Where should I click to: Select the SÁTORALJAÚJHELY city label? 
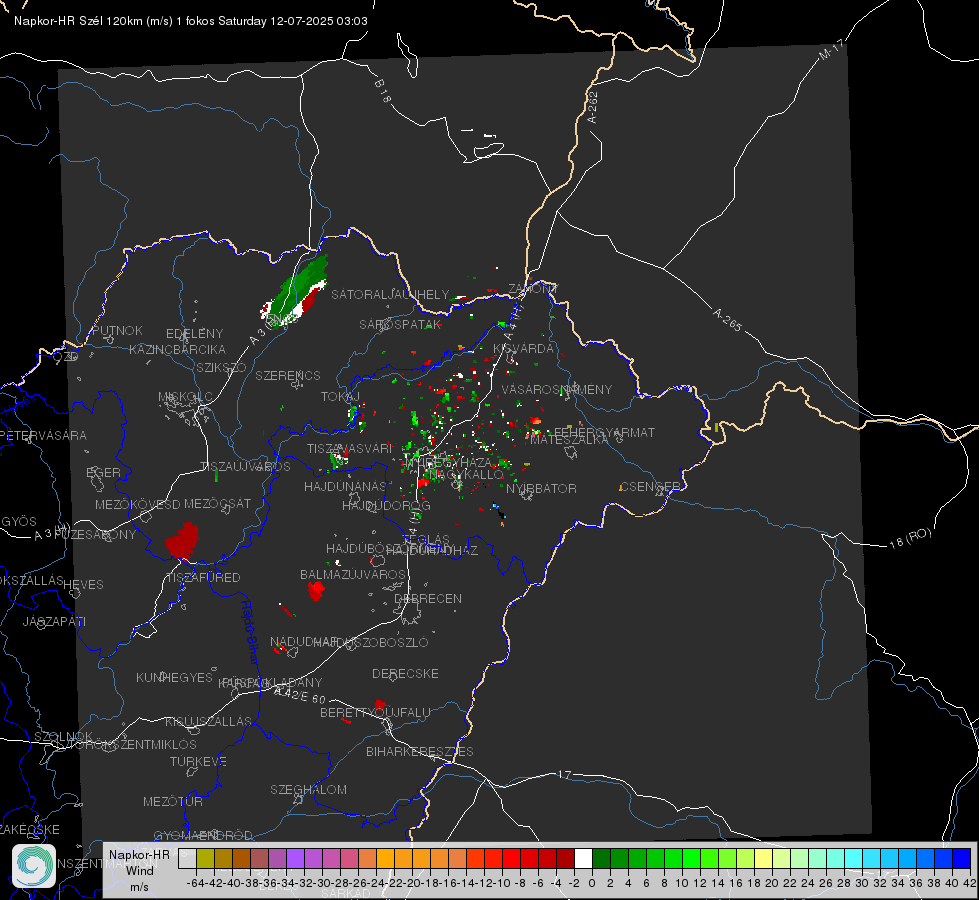[390, 294]
